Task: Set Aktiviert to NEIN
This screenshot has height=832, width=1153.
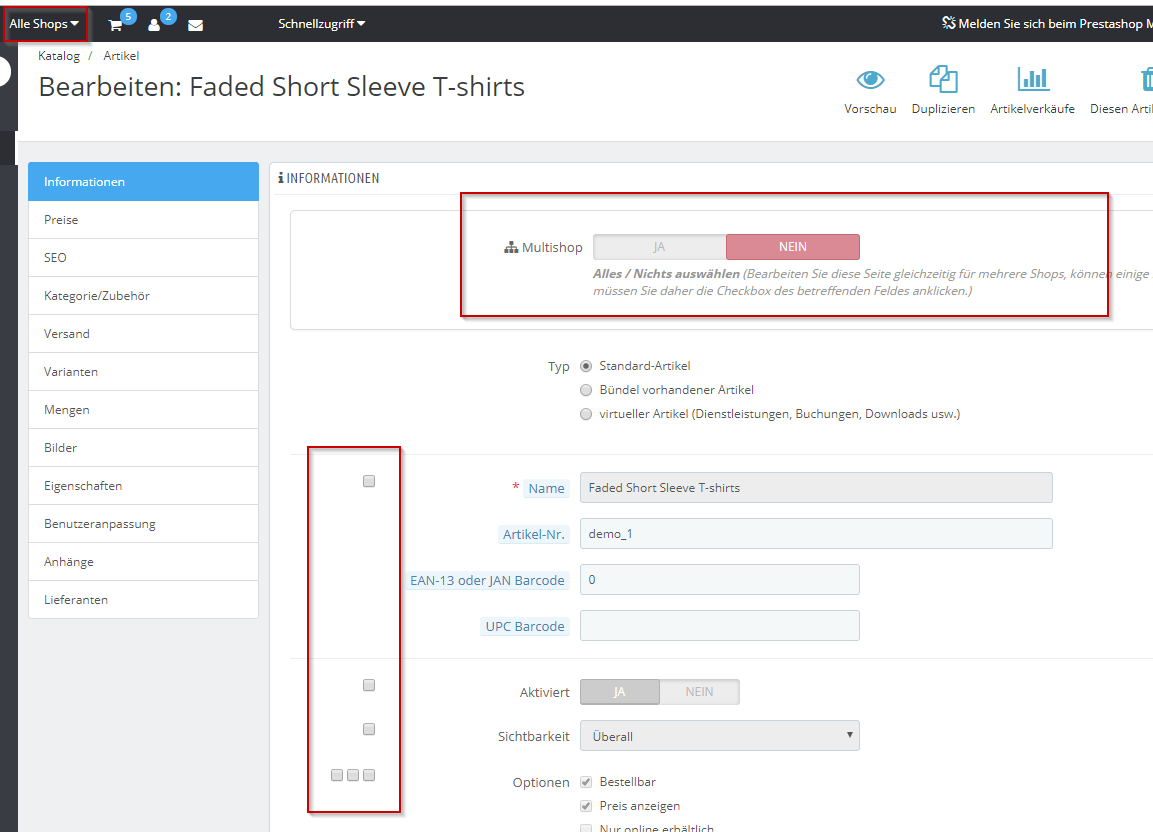Action: point(699,692)
